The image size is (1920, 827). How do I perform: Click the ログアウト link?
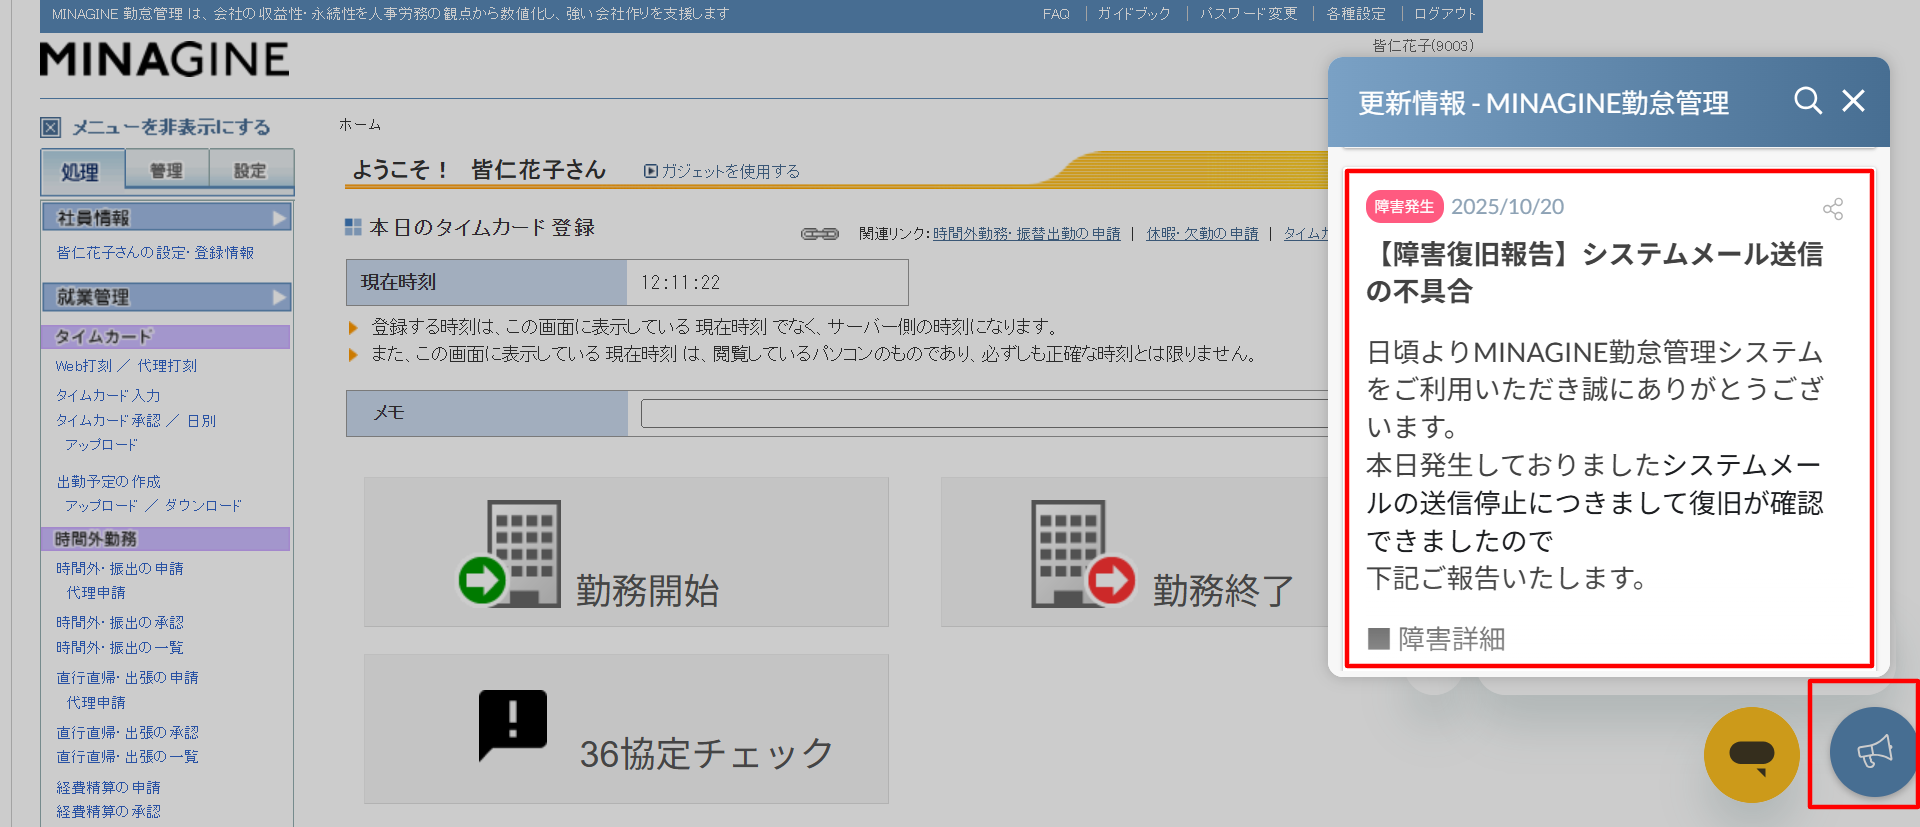(1444, 14)
